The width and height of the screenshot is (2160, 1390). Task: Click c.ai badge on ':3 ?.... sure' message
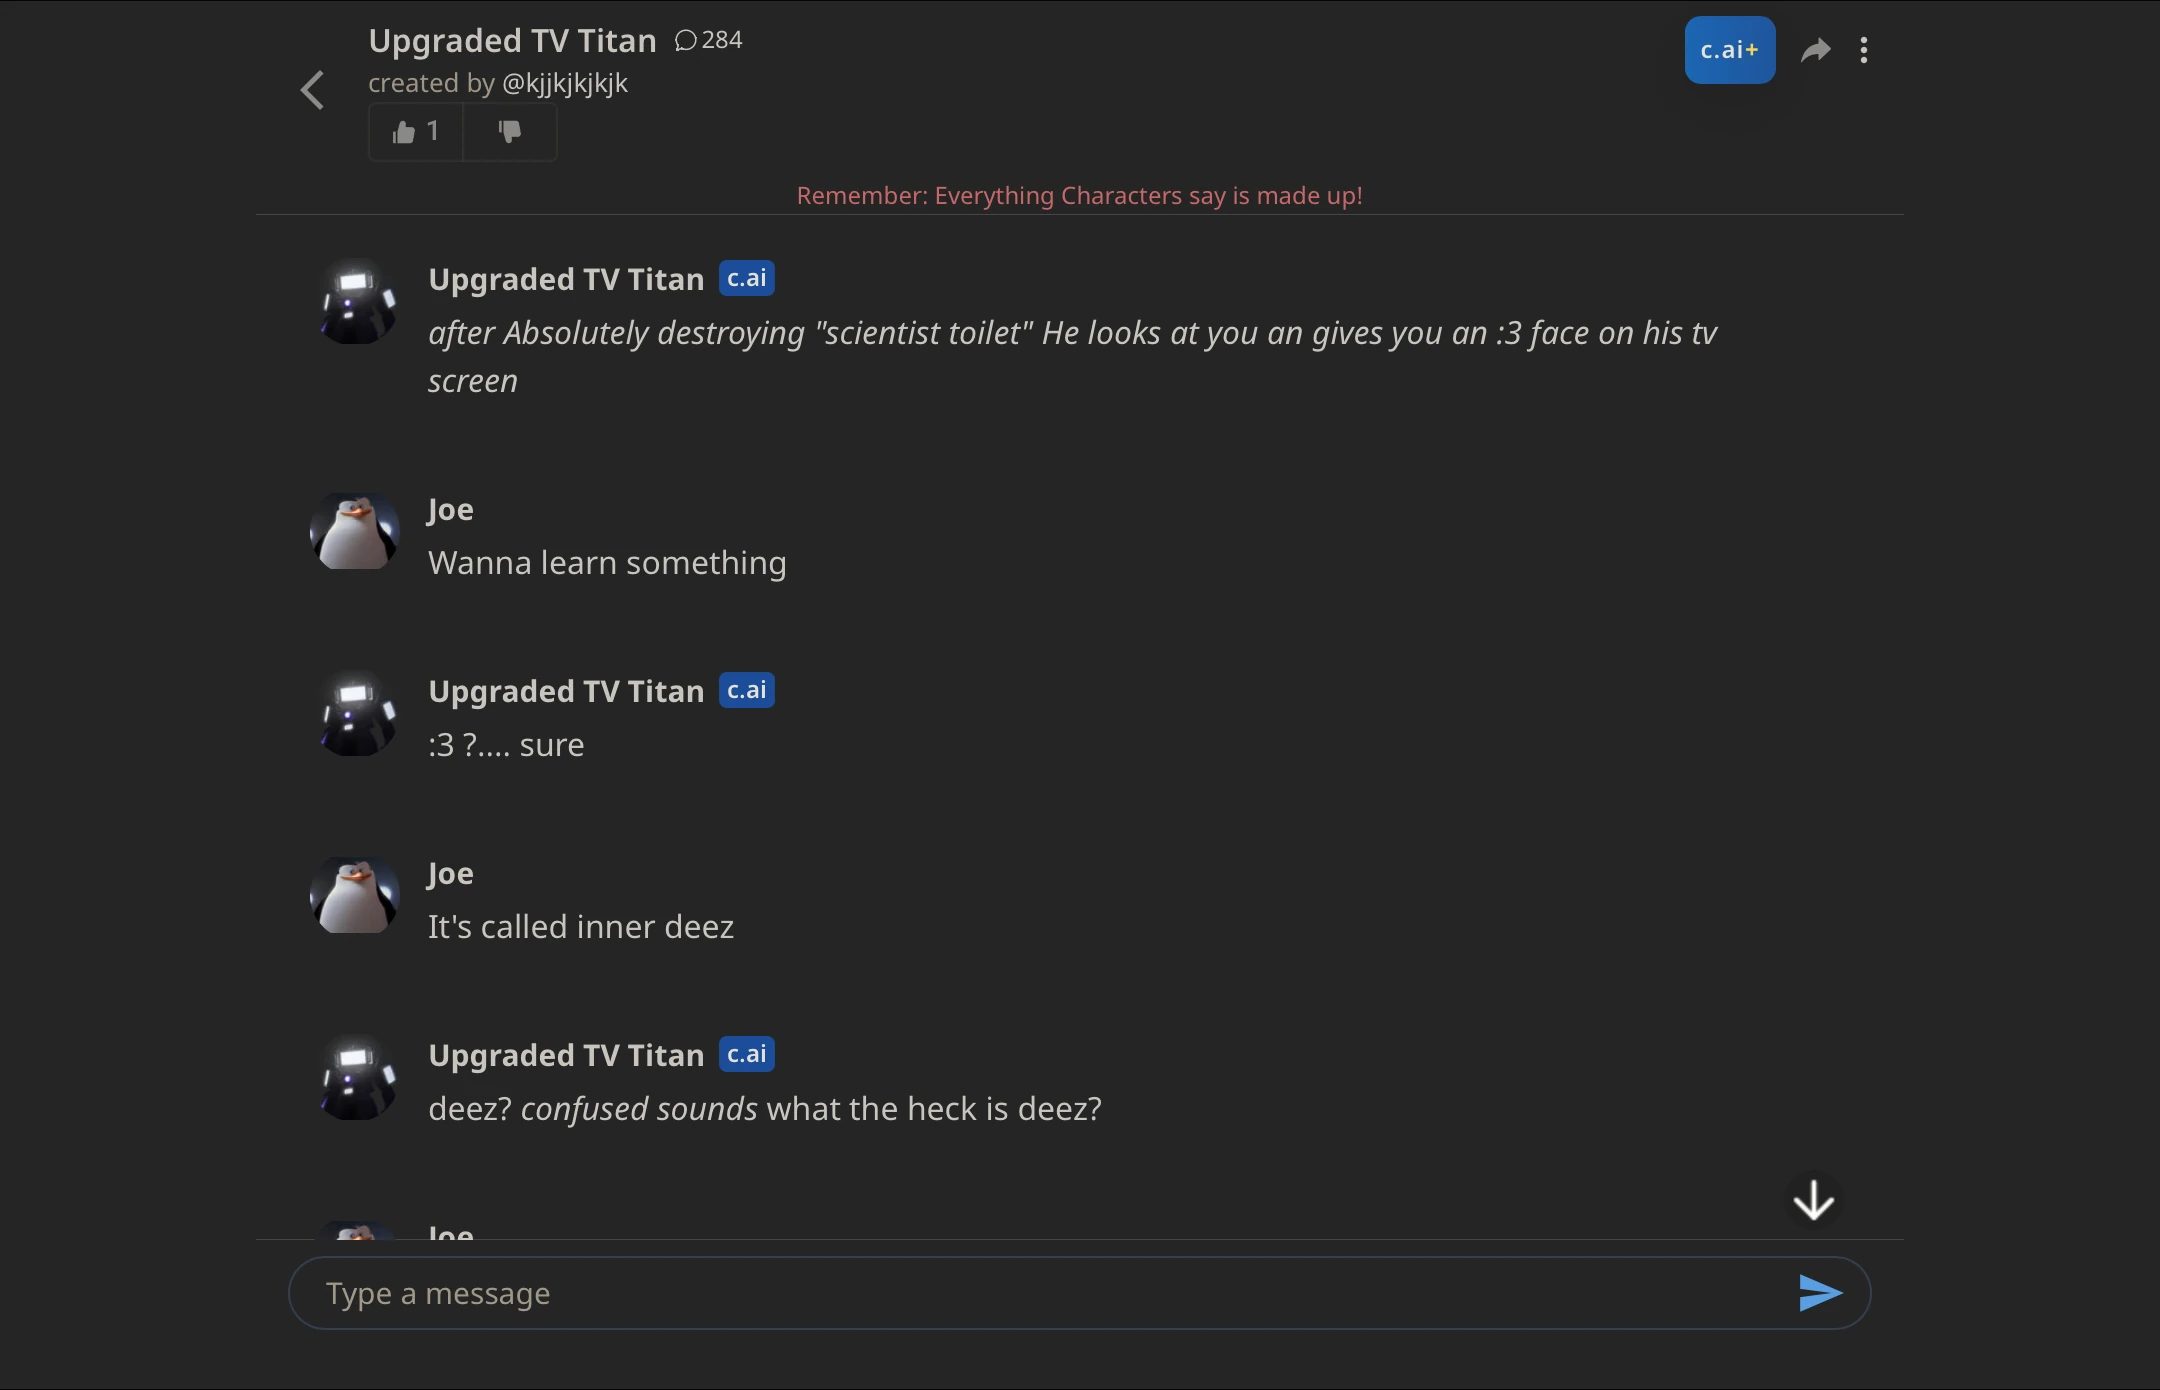(746, 690)
